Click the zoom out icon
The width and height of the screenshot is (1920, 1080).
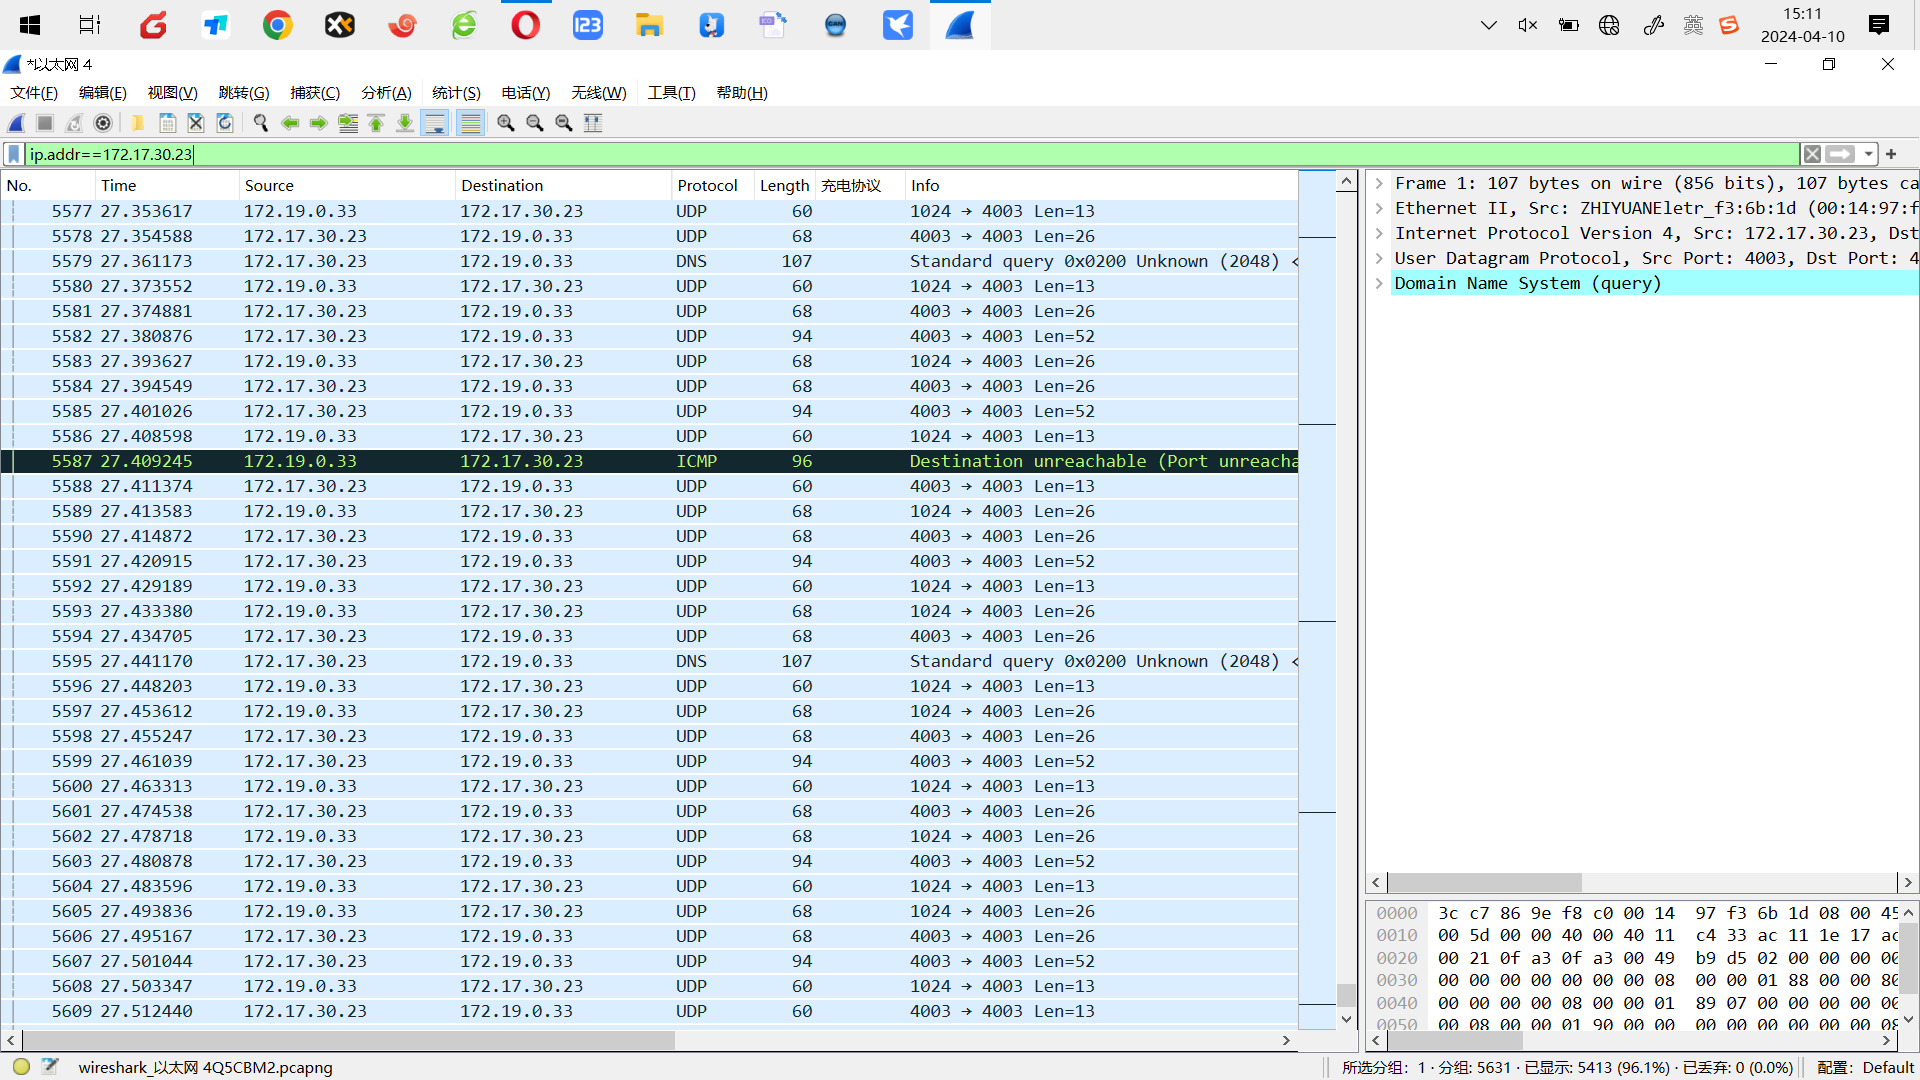[535, 123]
